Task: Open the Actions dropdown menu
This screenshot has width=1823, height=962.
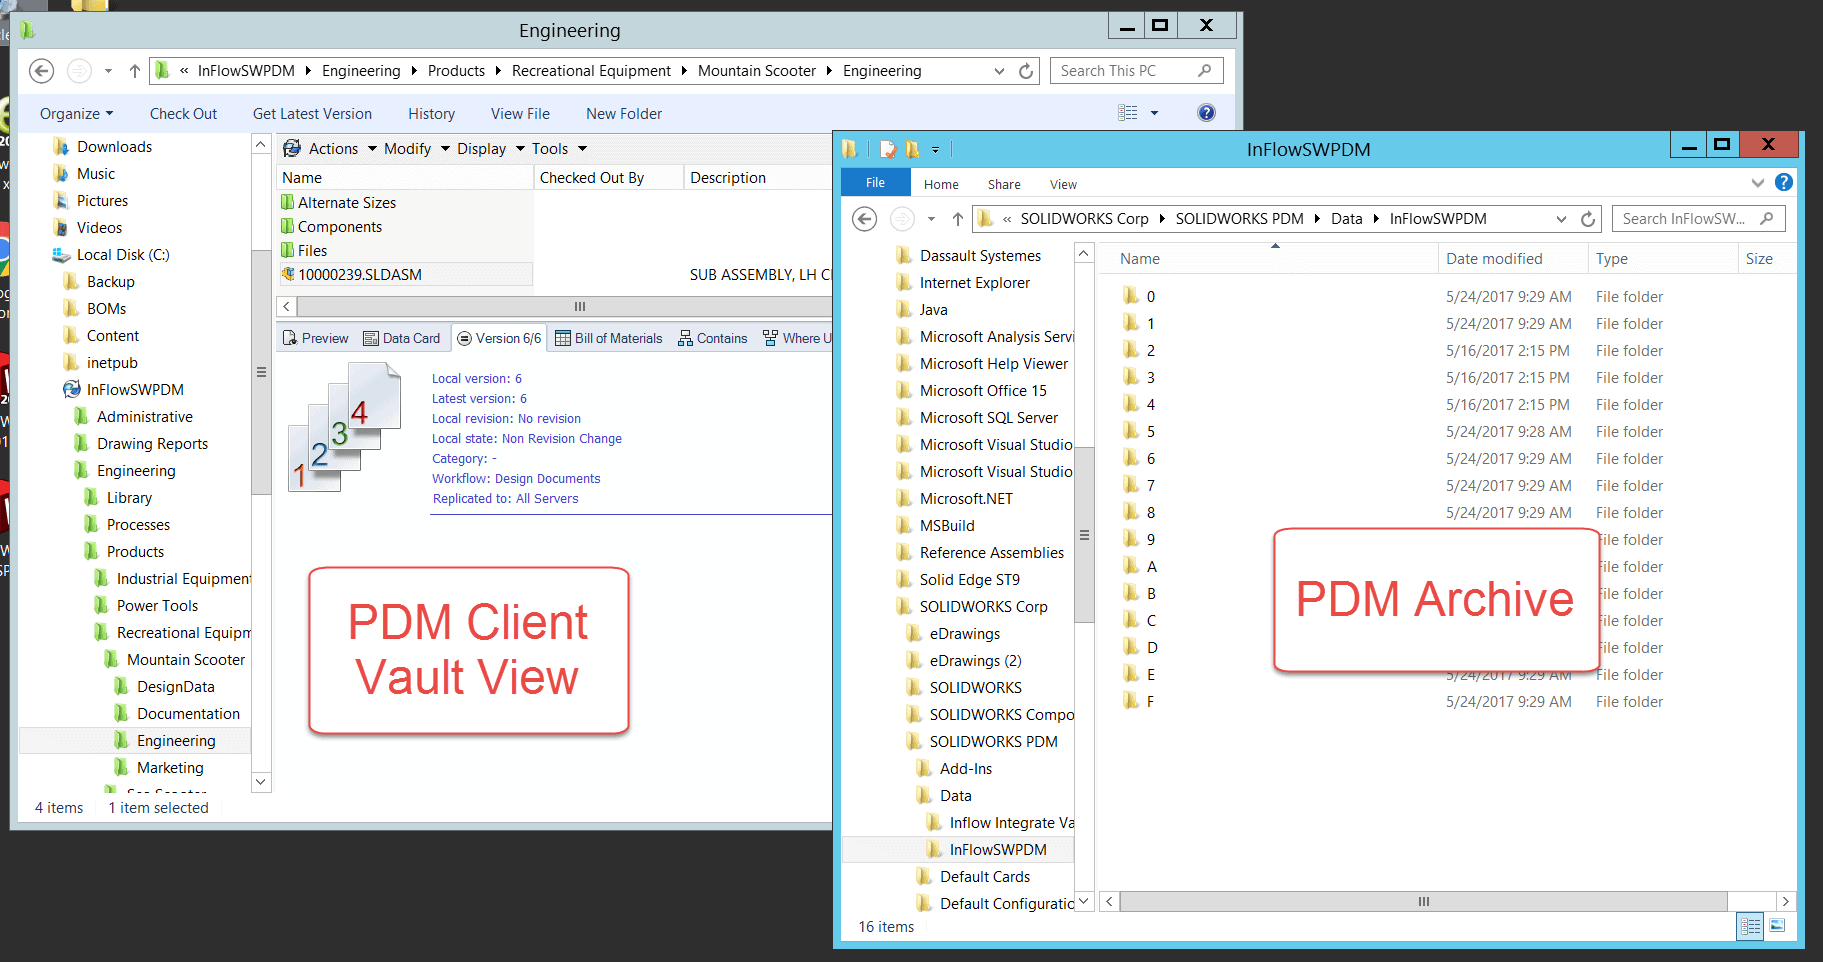Action: [333, 149]
